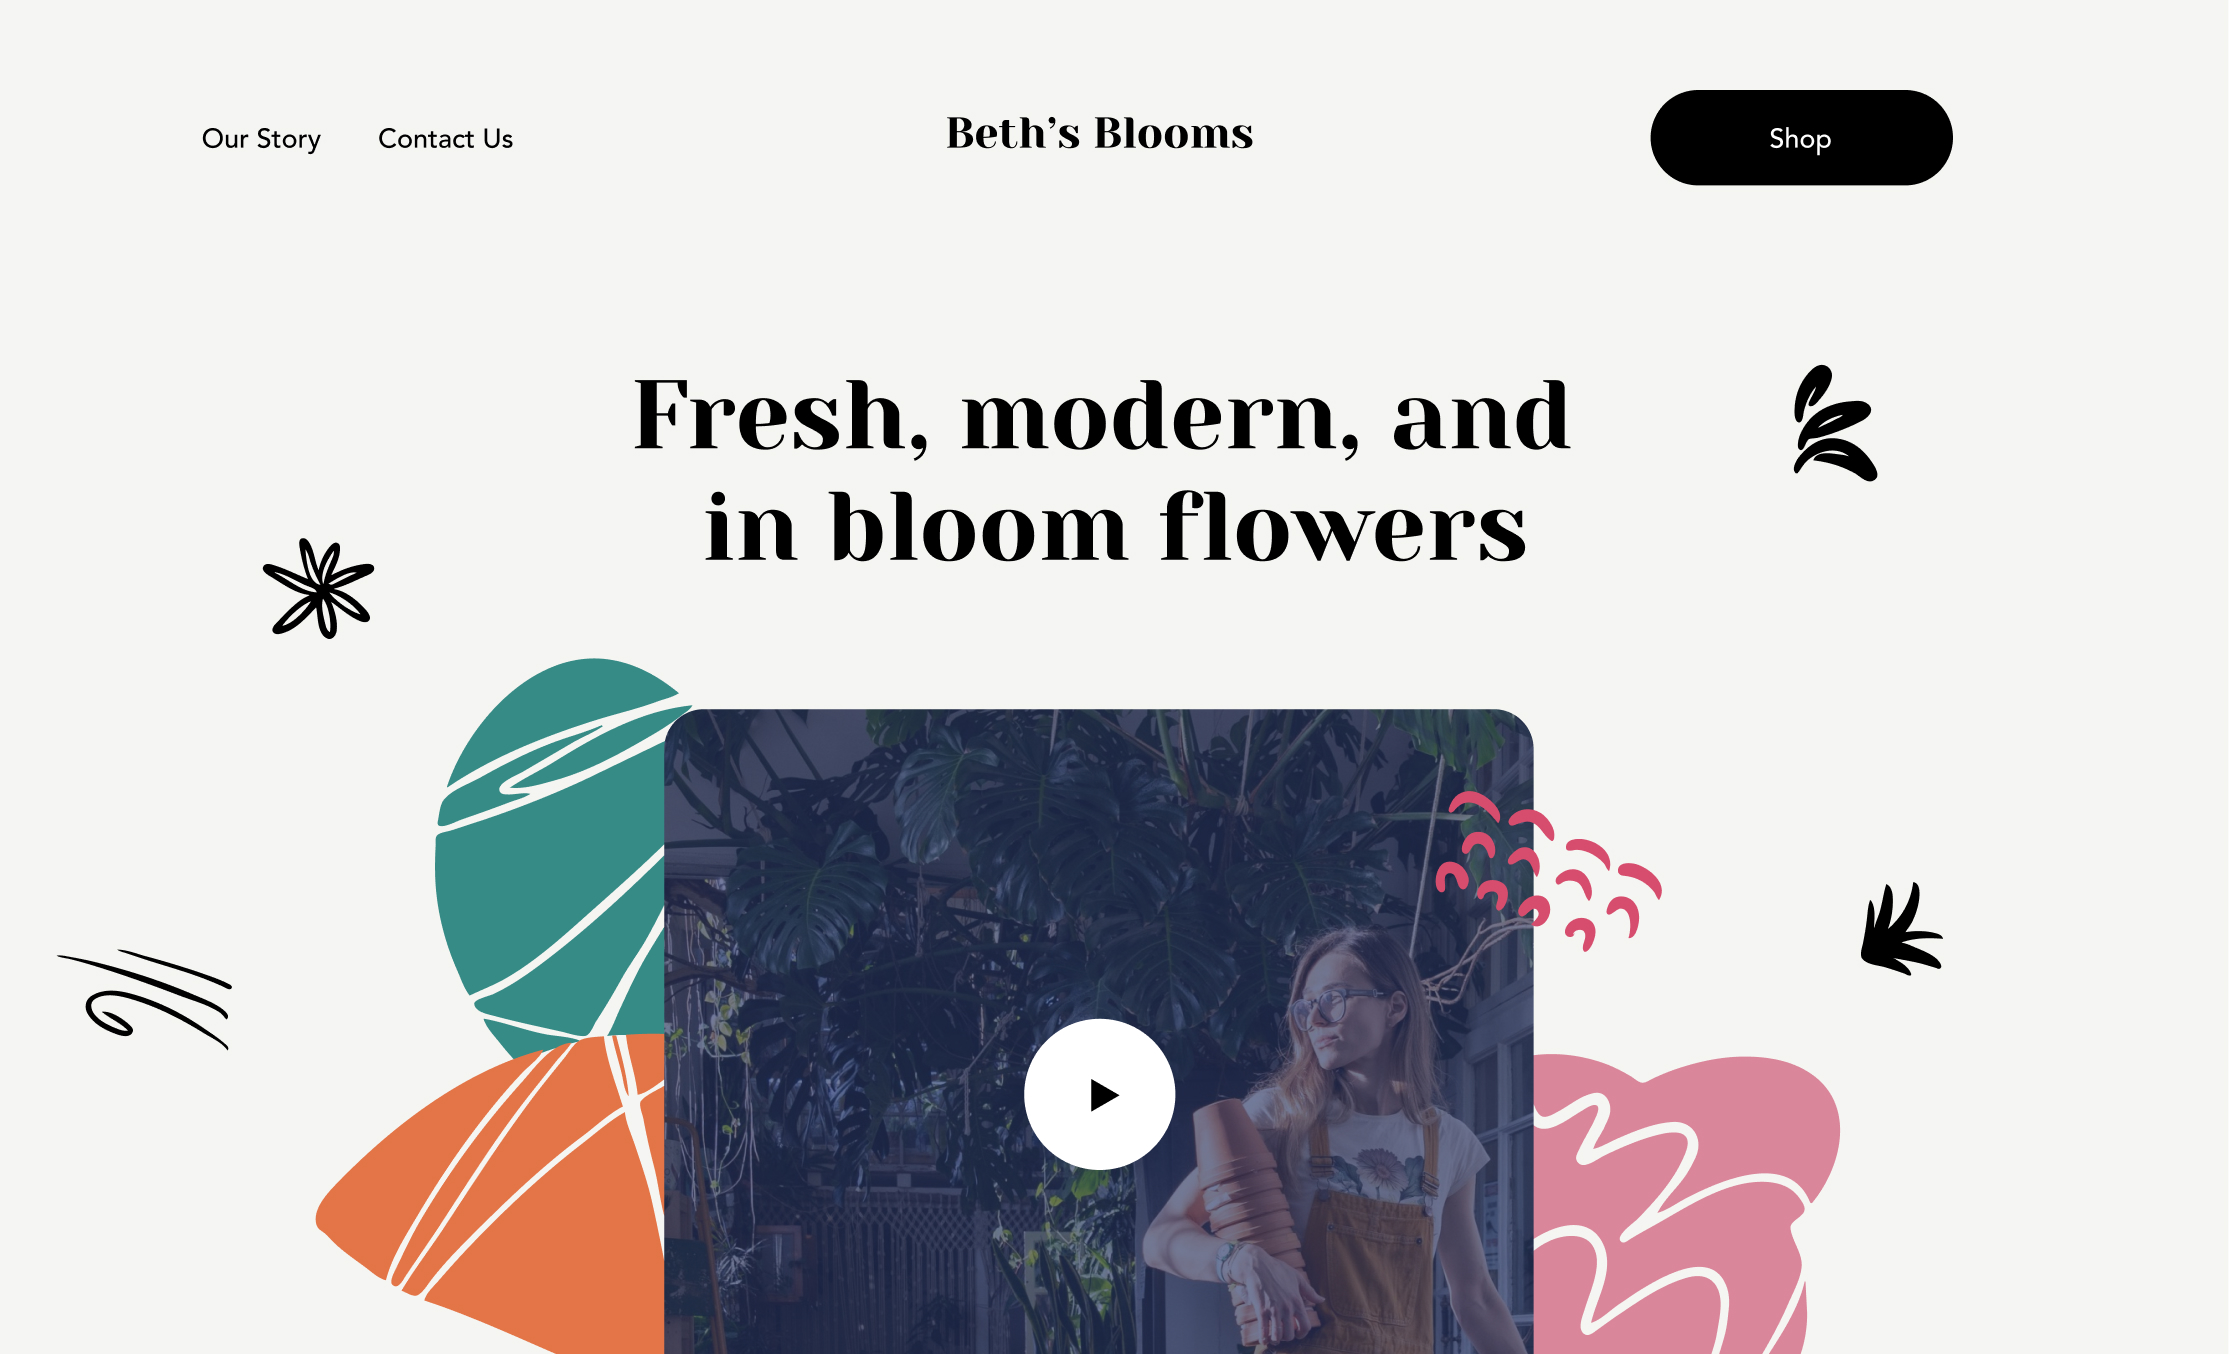Go to the Our Story page
The height and width of the screenshot is (1354, 2229).
261,138
